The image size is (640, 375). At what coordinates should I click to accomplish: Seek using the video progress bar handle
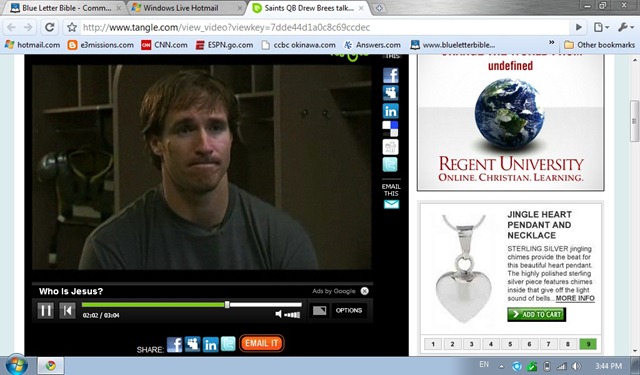[x=227, y=304]
